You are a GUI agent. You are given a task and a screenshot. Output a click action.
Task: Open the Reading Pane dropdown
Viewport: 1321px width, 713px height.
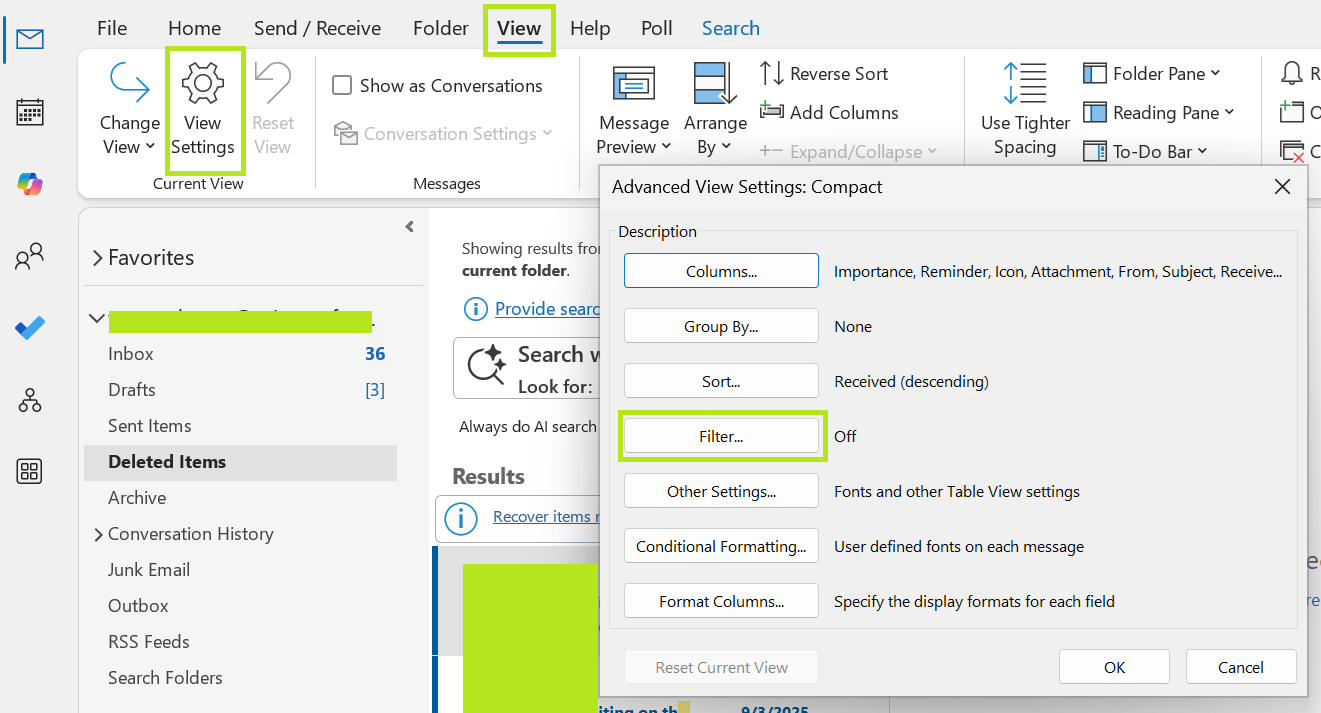pyautogui.click(x=1159, y=113)
